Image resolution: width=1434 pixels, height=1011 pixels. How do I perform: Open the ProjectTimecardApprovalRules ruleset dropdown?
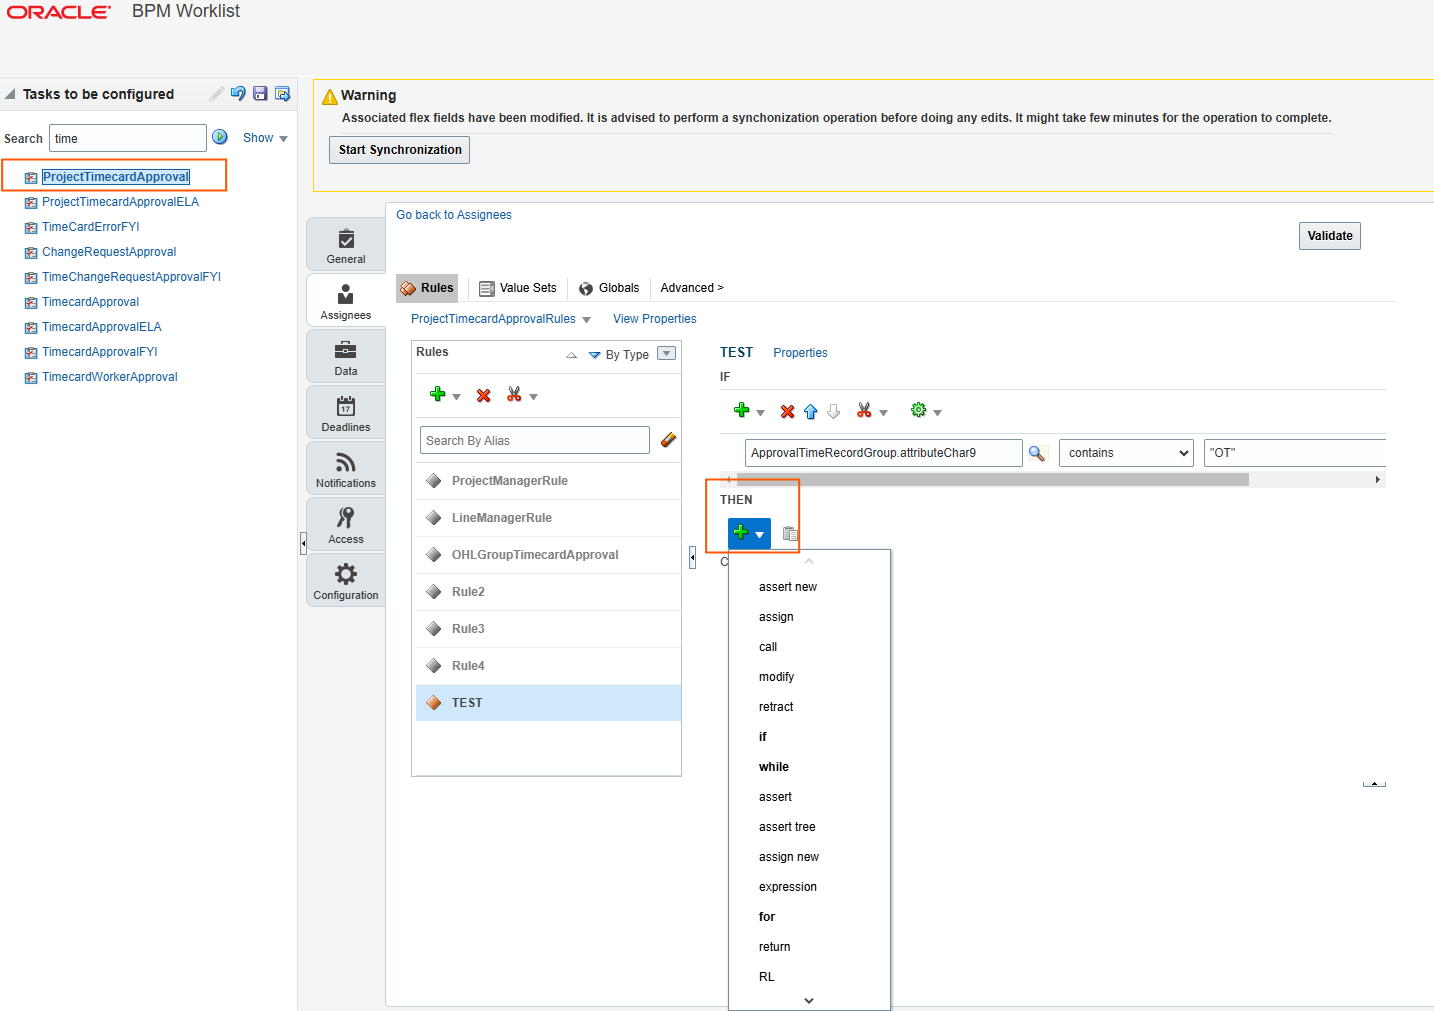[x=588, y=318]
